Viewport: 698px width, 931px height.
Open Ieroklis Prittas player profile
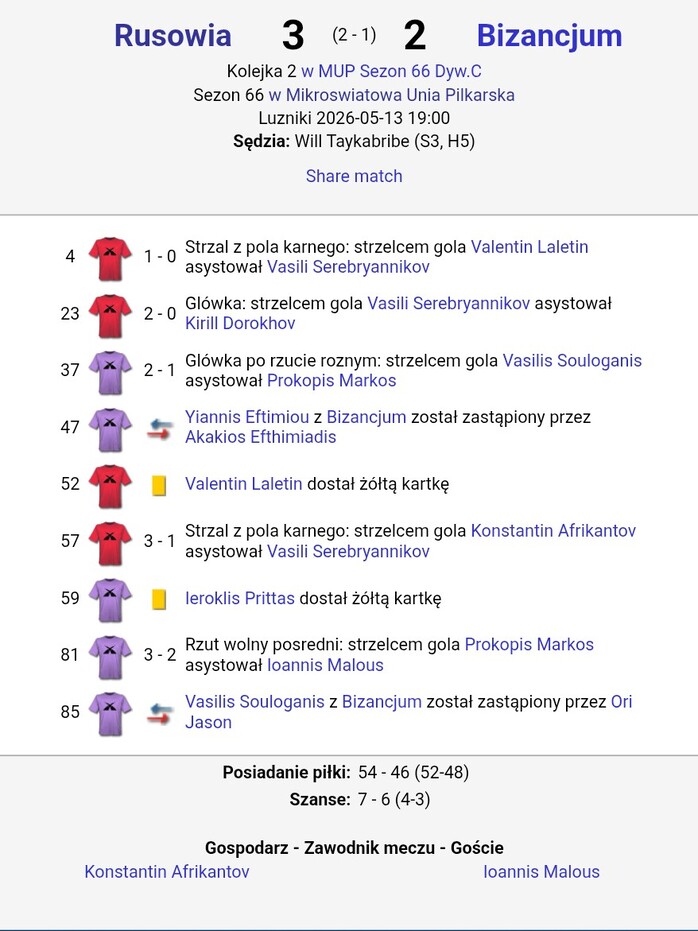(x=240, y=598)
